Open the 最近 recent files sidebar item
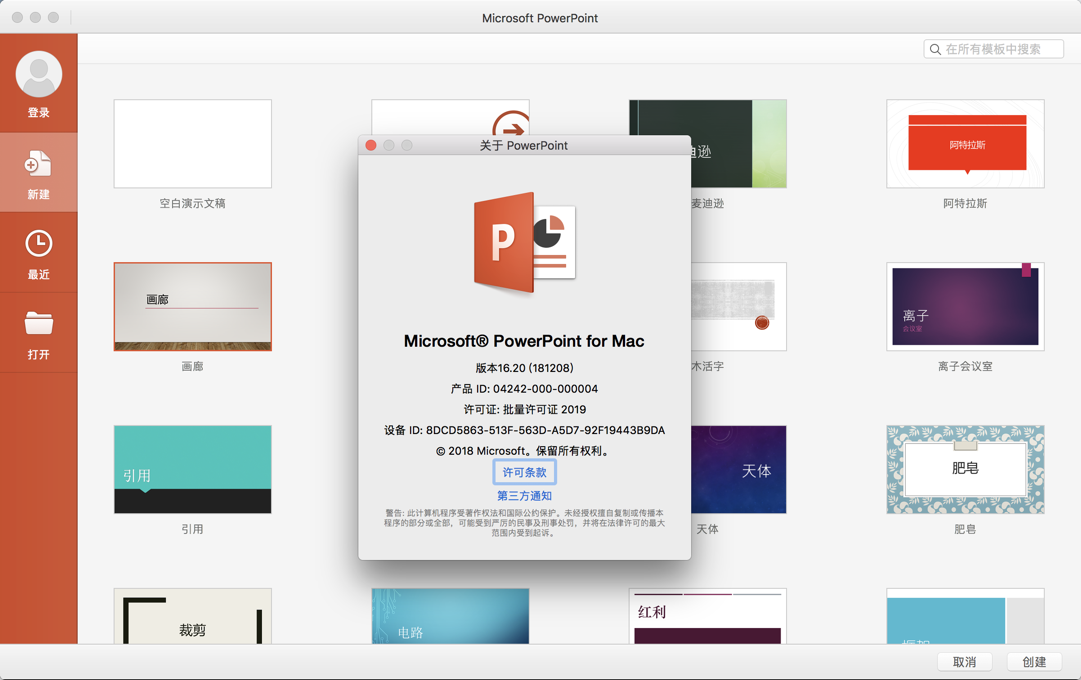The width and height of the screenshot is (1081, 680). click(x=39, y=254)
